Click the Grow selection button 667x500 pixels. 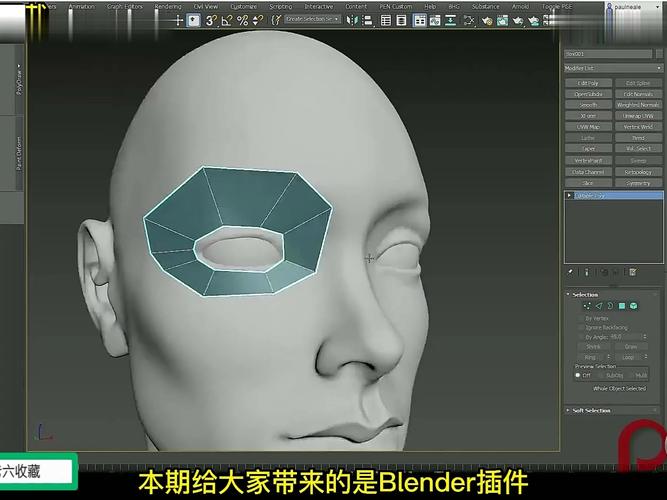(631, 347)
